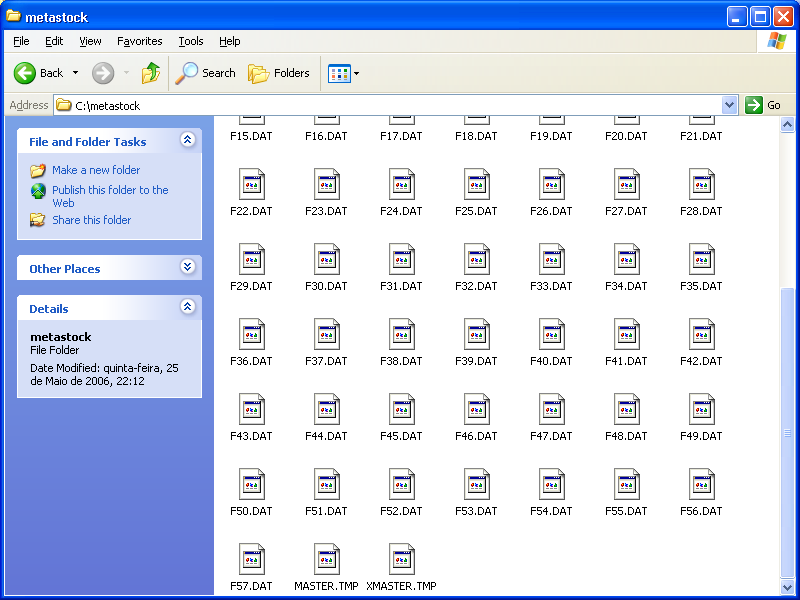This screenshot has width=800, height=600.
Task: Select the MASTER.TMP file icon
Action: pyautogui.click(x=326, y=560)
